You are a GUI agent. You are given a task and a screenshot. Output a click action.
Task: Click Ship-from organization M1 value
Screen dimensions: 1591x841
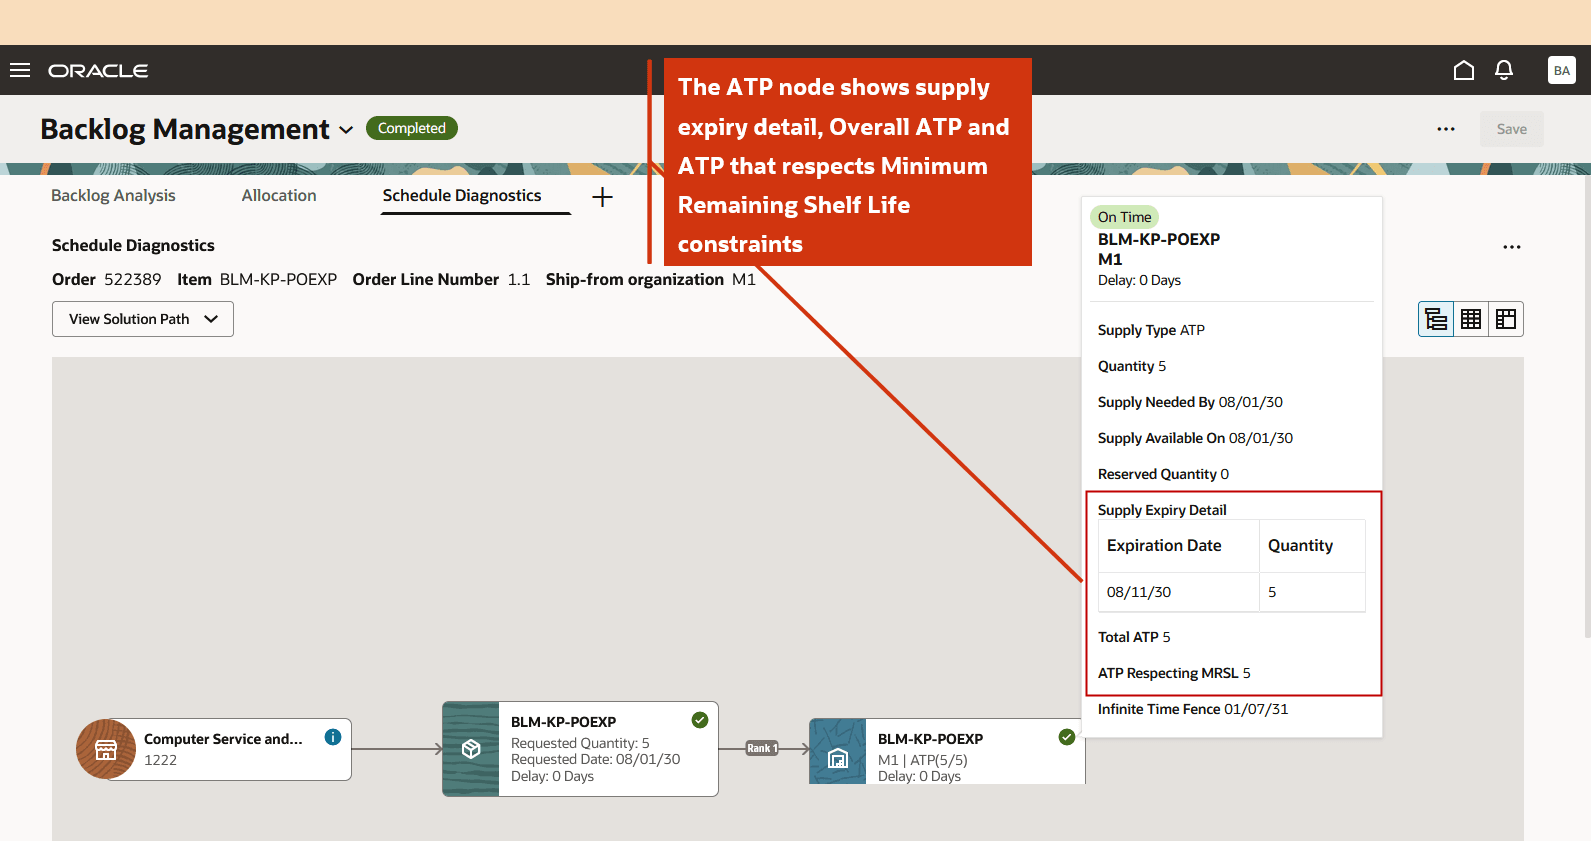[744, 279]
